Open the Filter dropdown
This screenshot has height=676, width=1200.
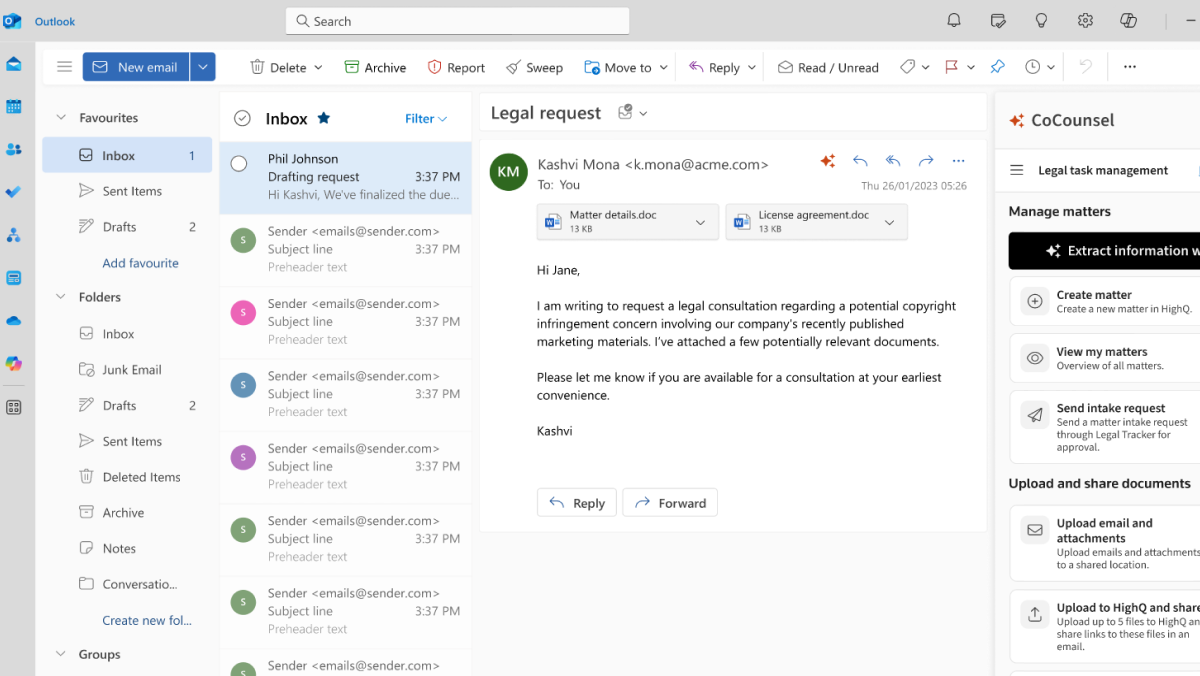coord(426,118)
